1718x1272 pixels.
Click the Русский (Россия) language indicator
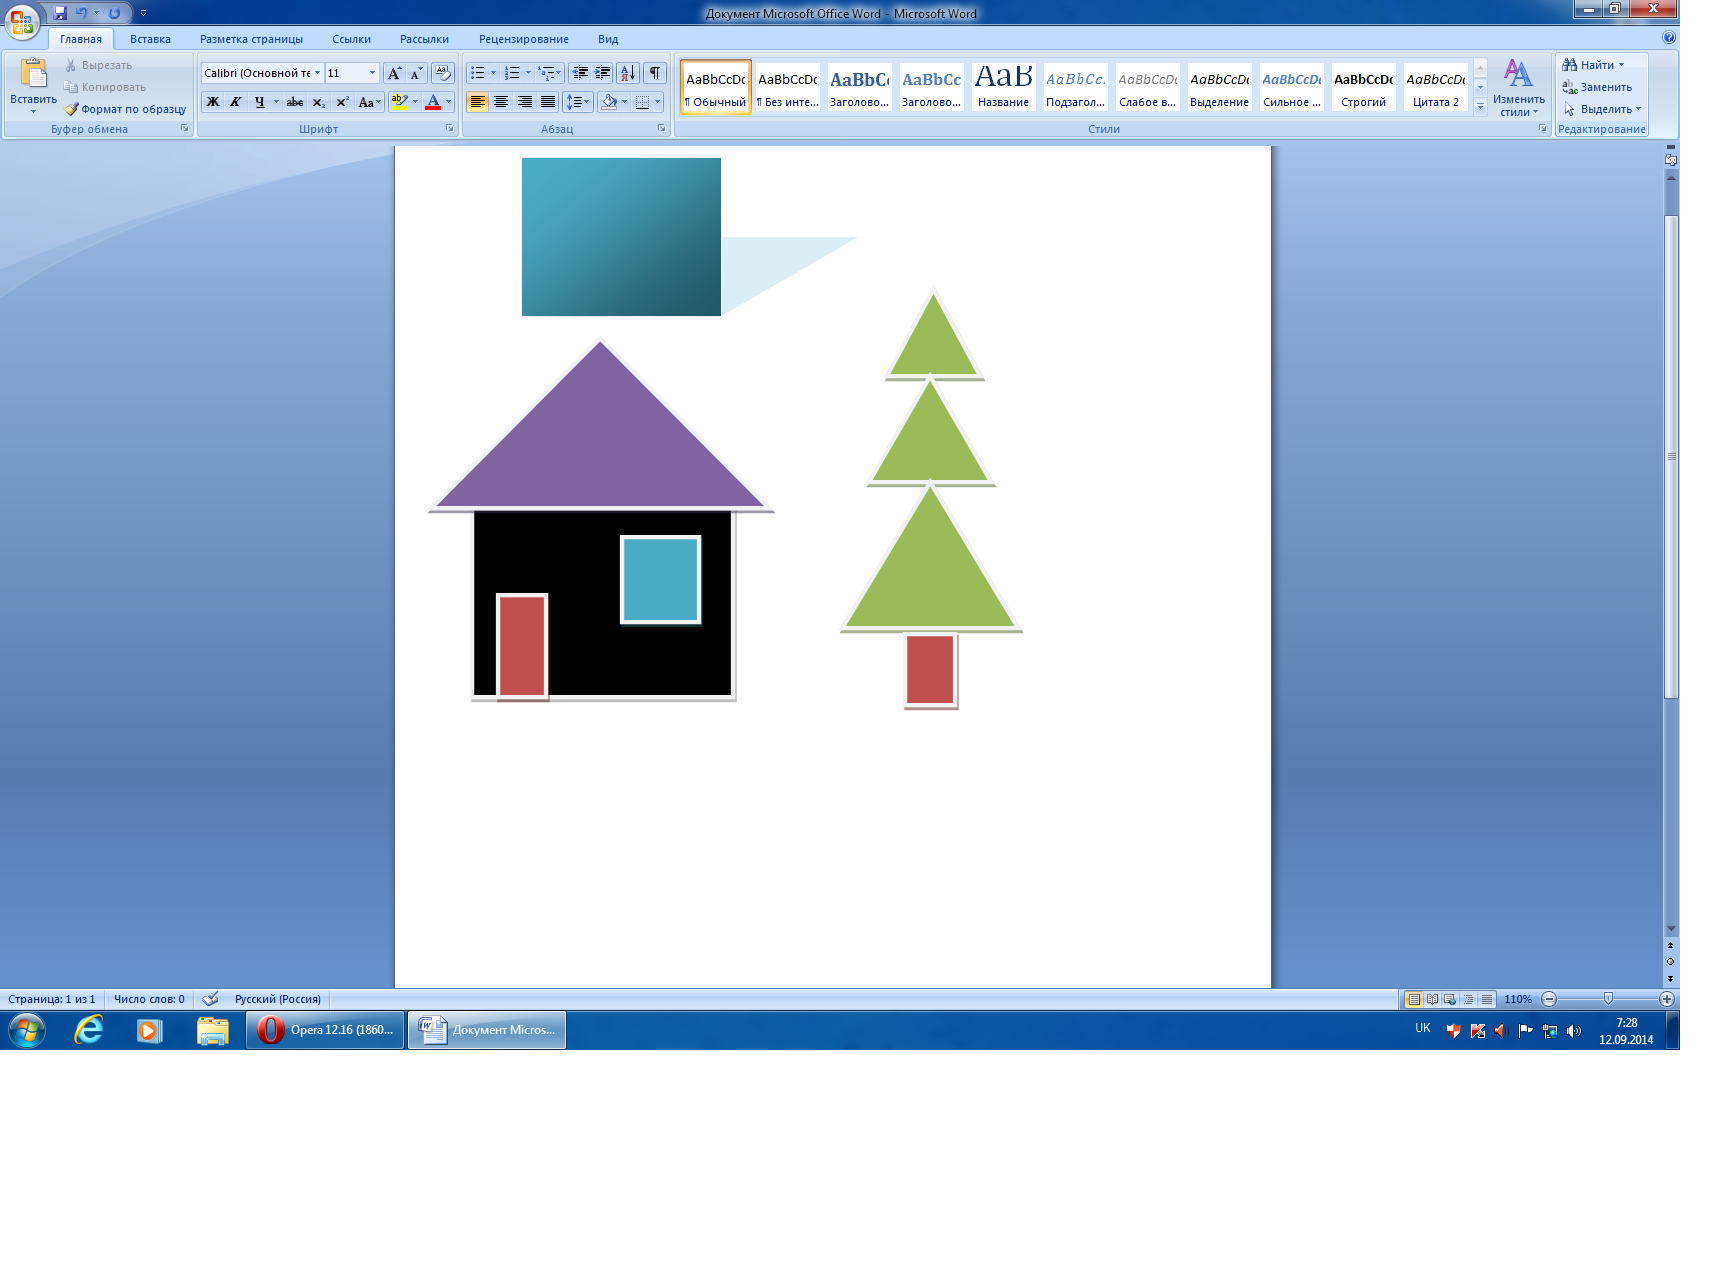(x=277, y=999)
